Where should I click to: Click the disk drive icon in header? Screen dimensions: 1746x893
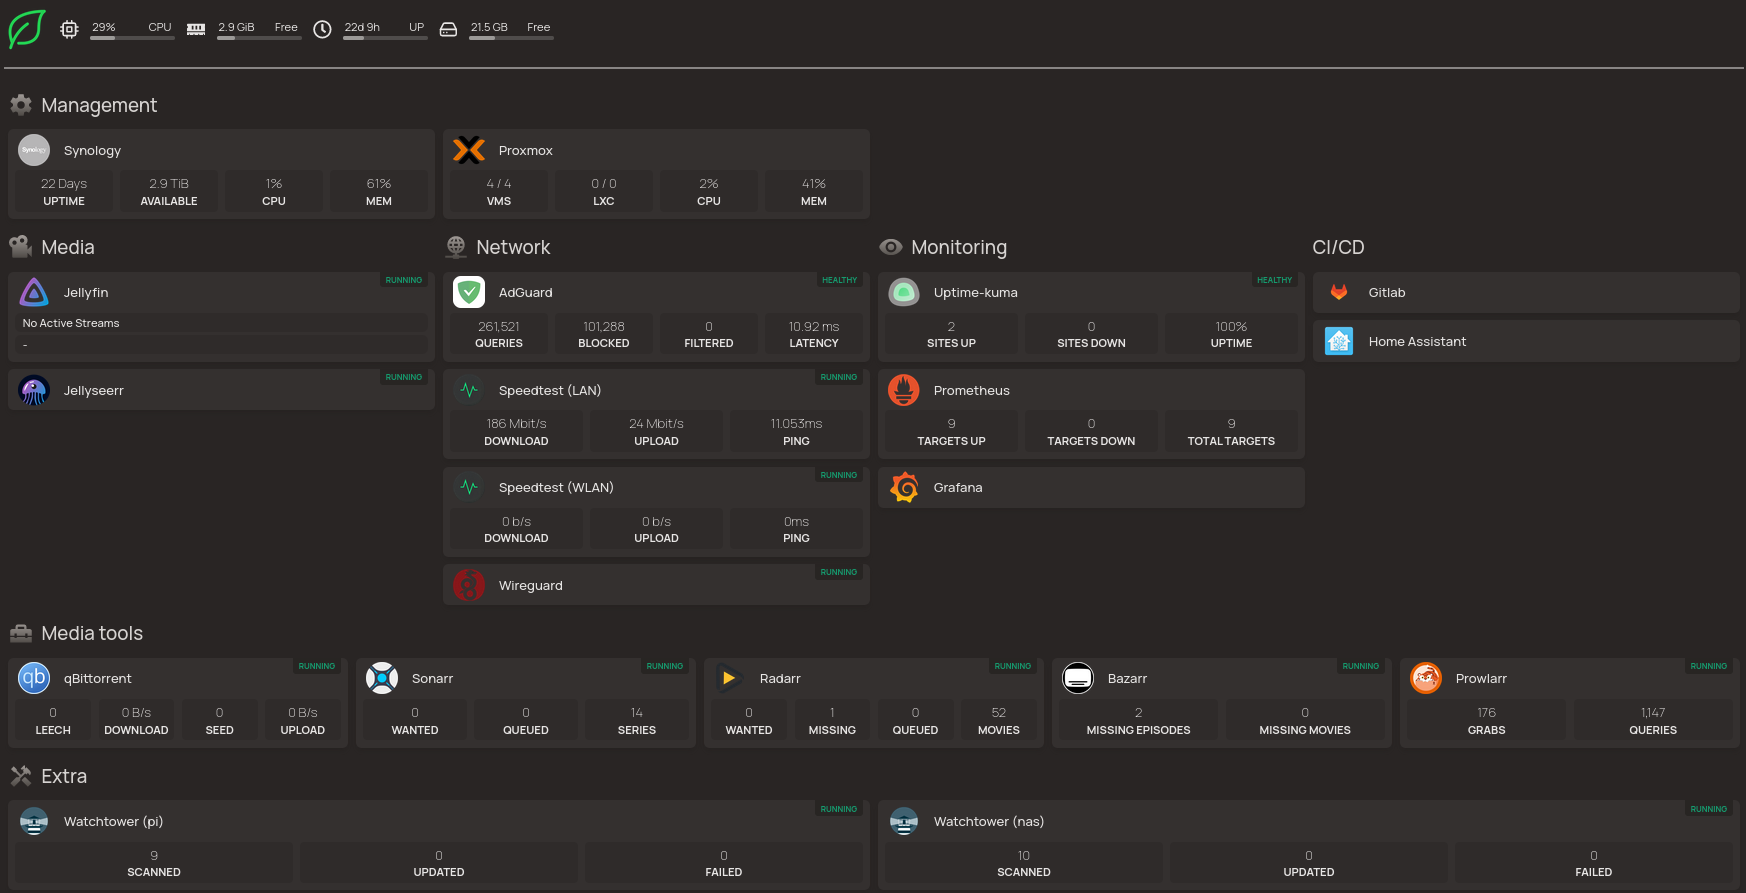coord(449,30)
